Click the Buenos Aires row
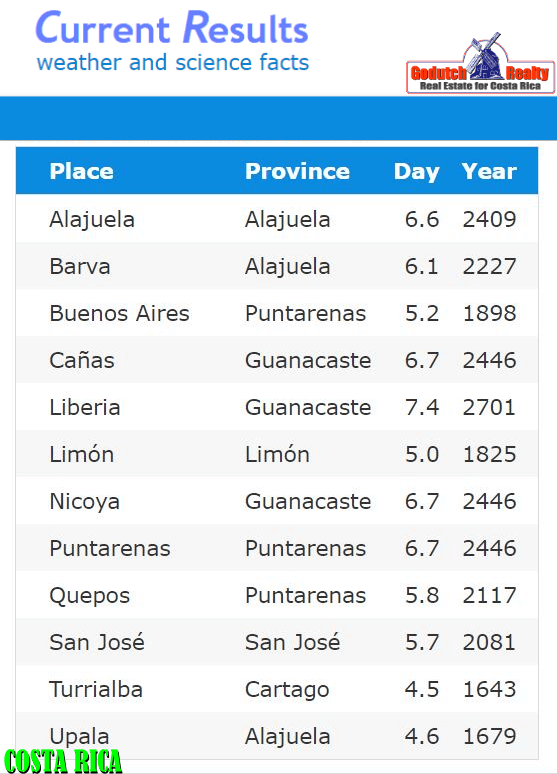Viewport: 557px width, 774px height. point(277,313)
